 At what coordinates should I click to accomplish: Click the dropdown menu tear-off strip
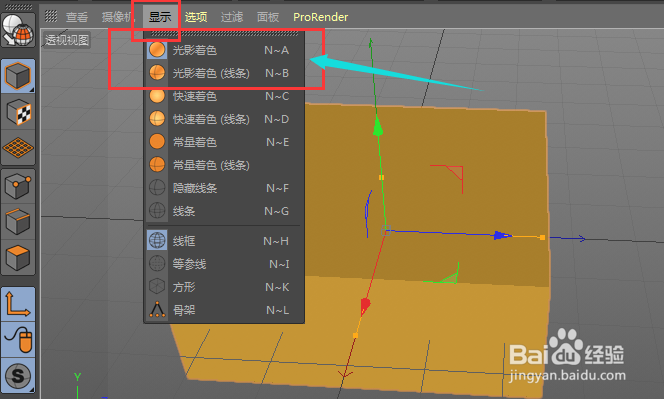pos(224,33)
